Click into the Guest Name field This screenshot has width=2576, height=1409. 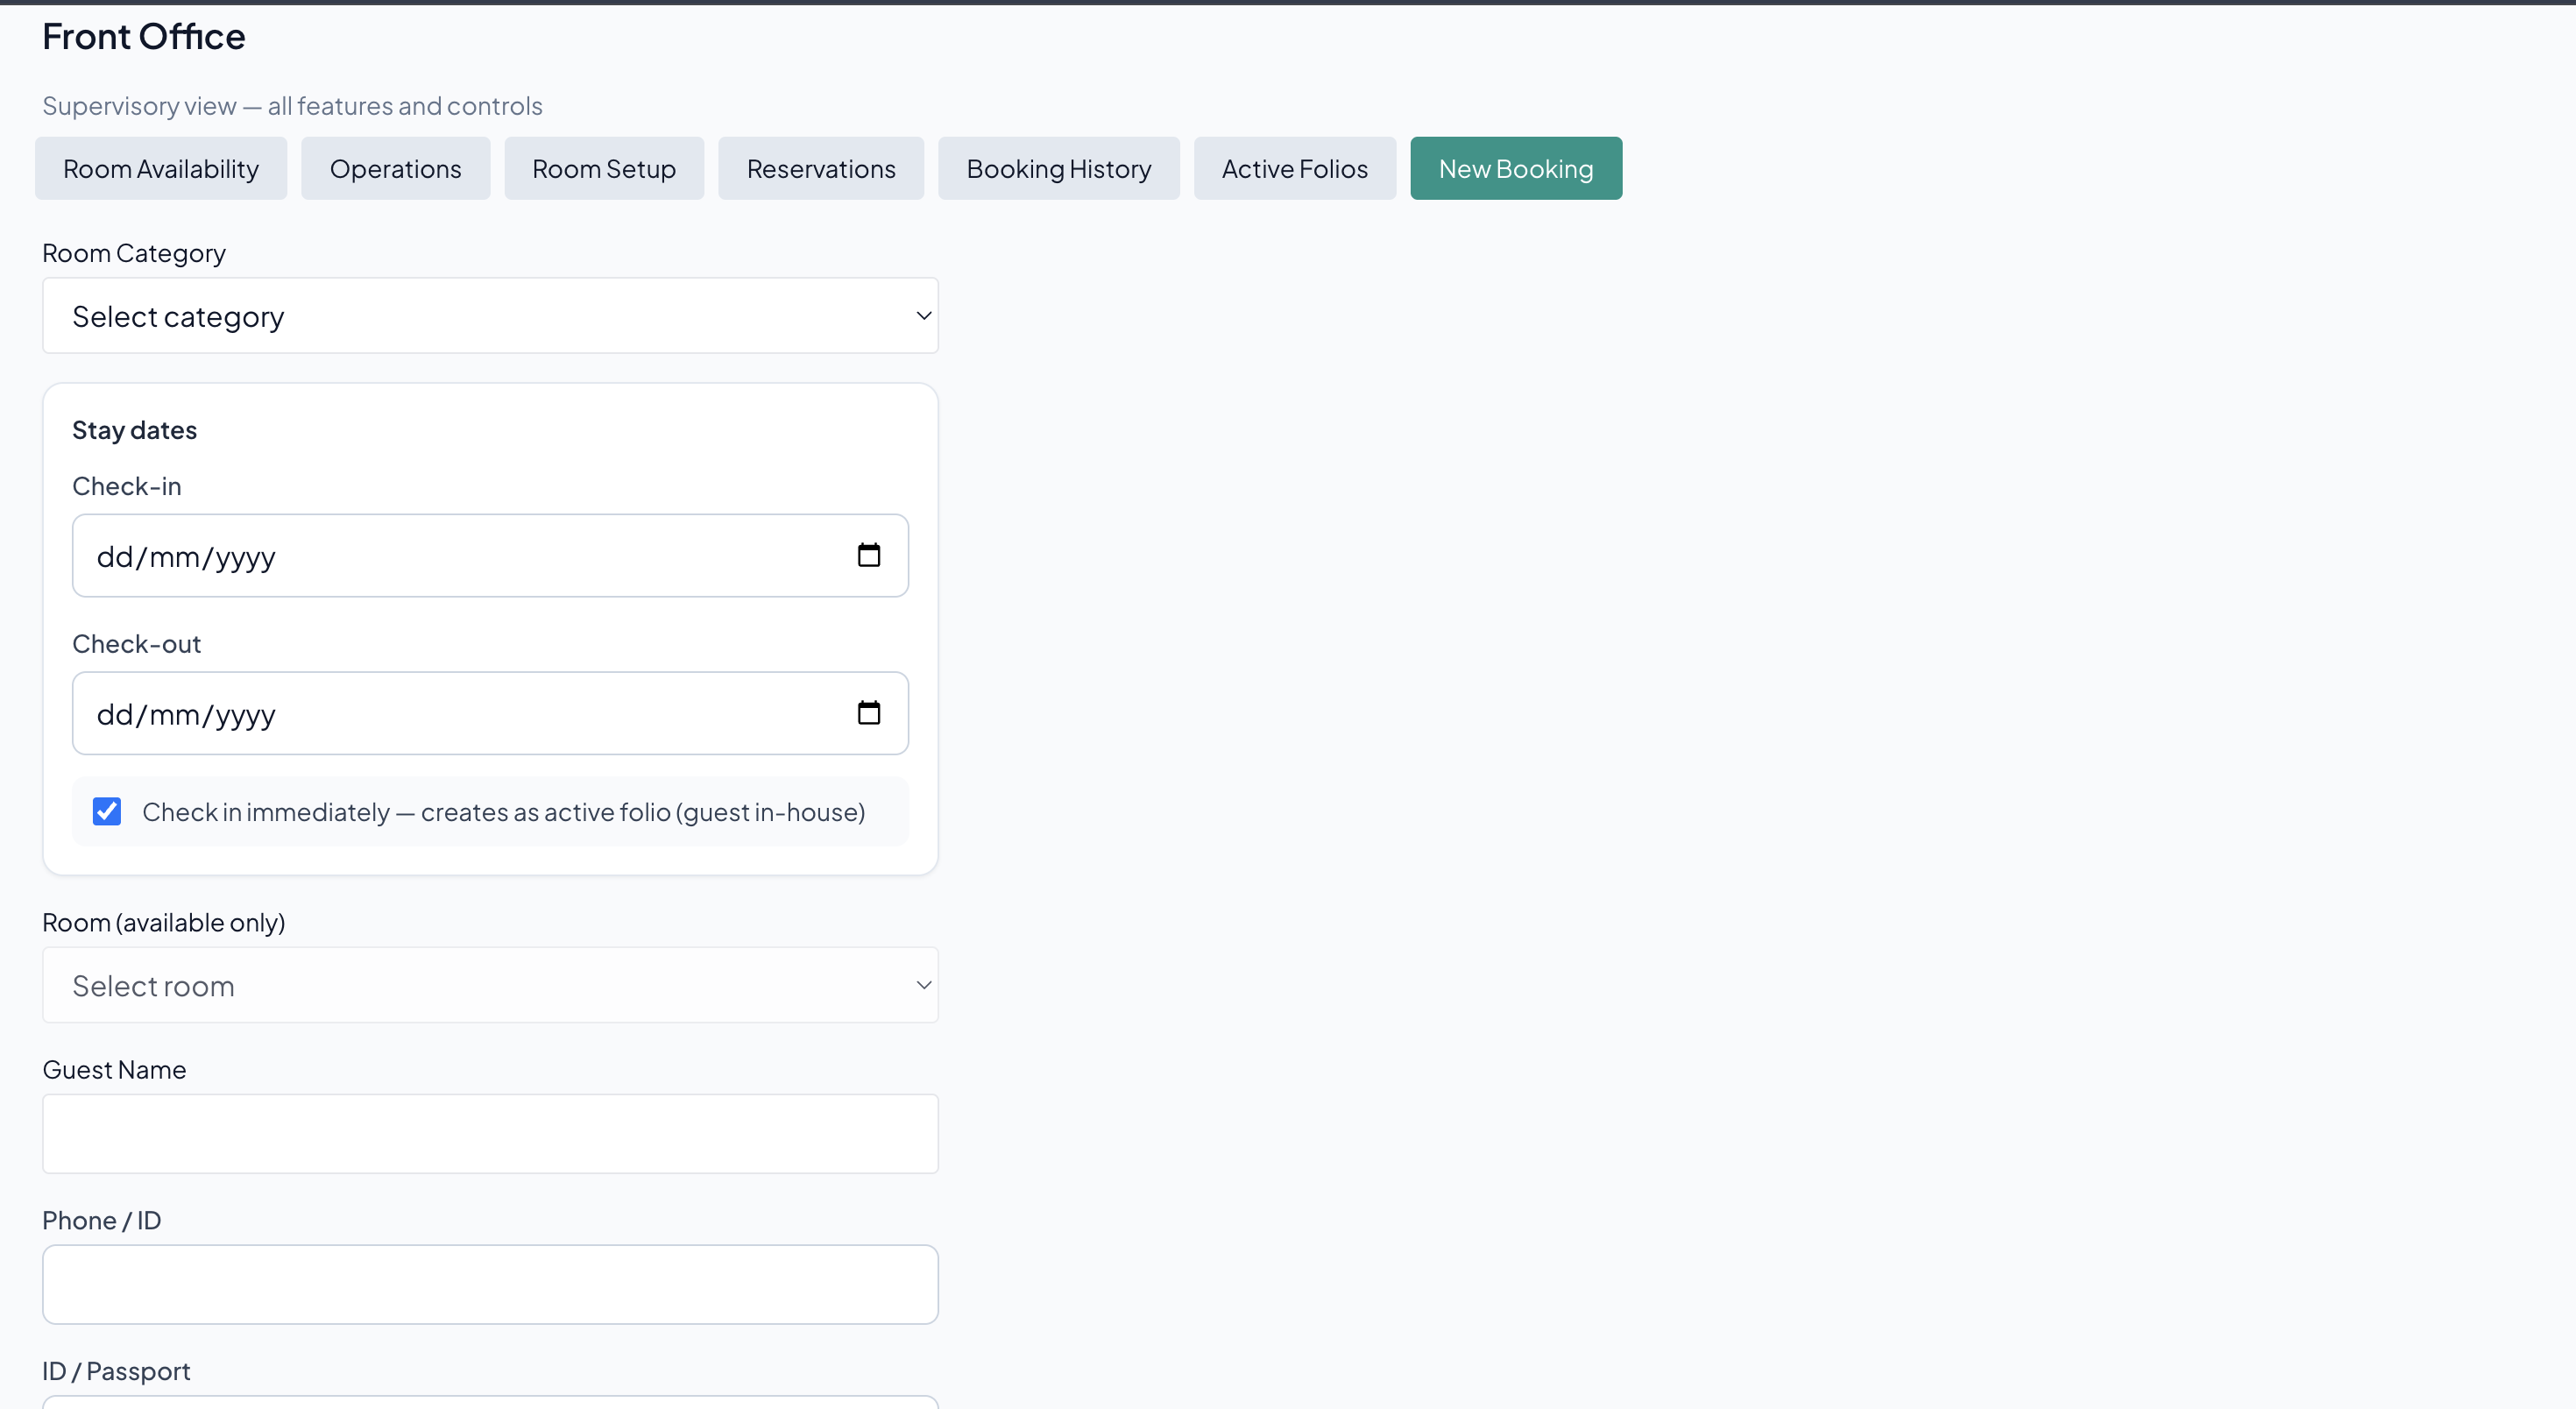point(490,1134)
